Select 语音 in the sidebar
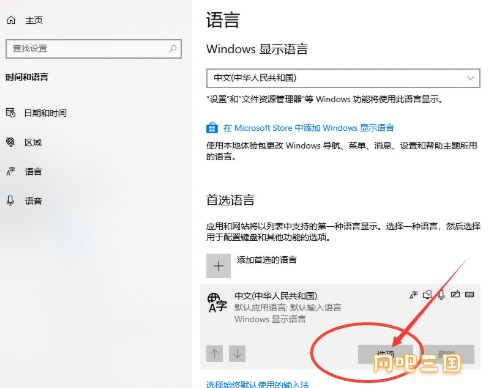This screenshot has width=492, height=388. point(33,201)
